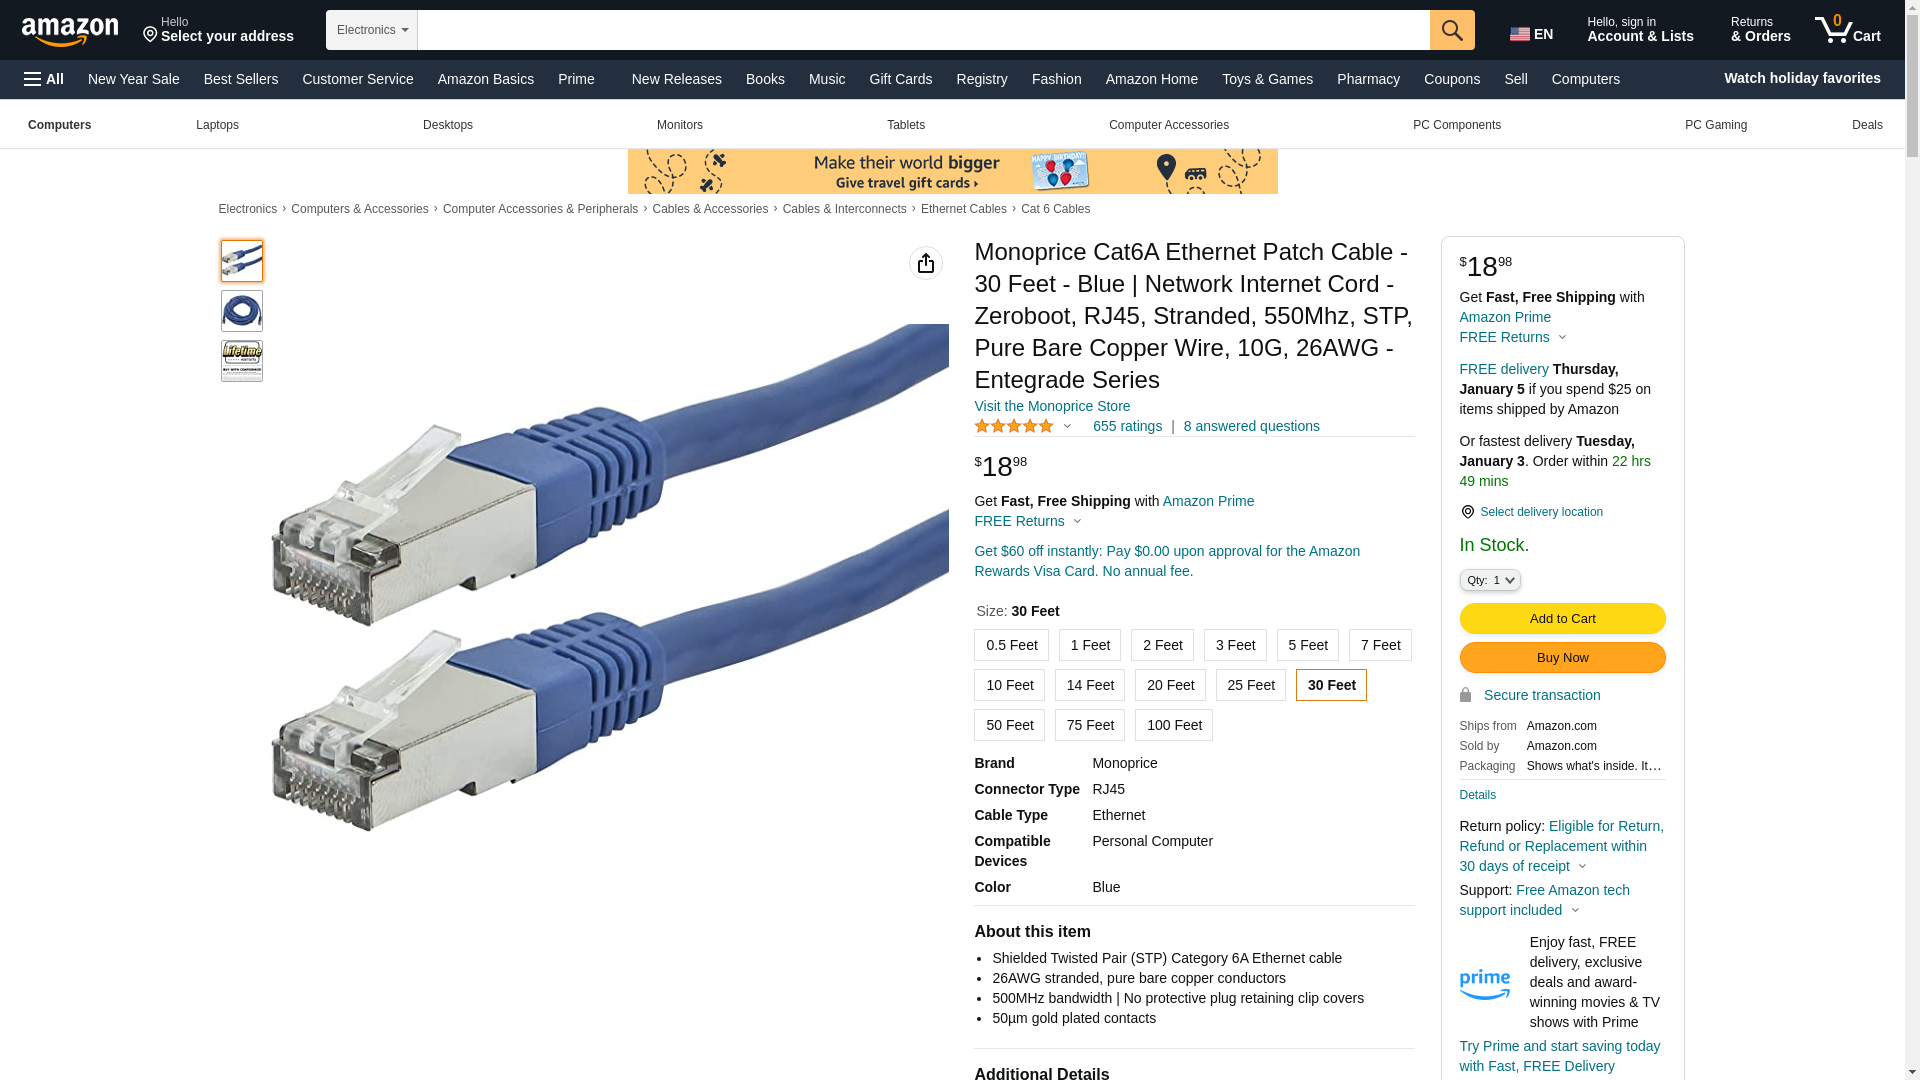1920x1080 pixels.
Task: Click the Select delivery location pin
Action: 1467,512
